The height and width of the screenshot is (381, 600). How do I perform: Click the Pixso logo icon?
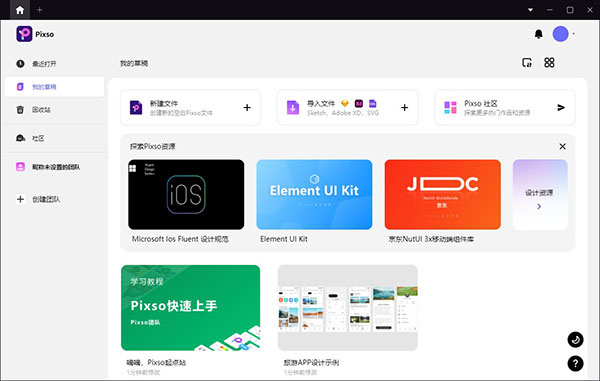(x=24, y=34)
